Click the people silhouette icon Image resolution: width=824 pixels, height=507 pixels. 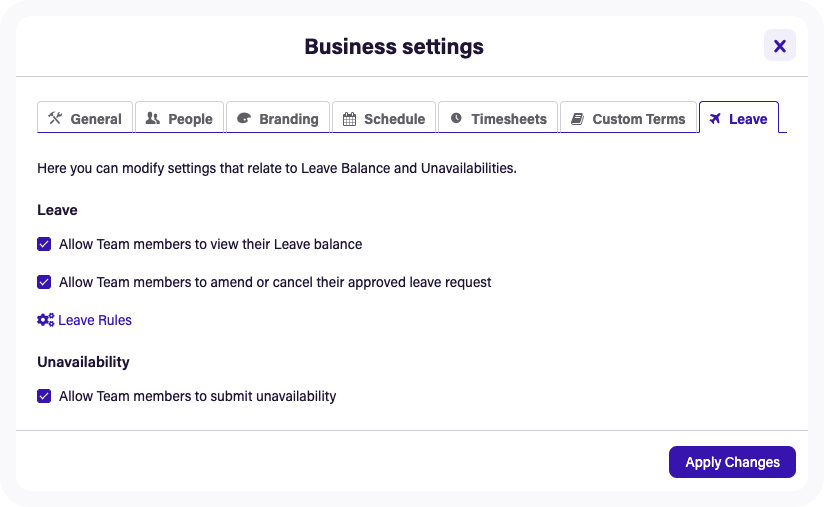(153, 118)
